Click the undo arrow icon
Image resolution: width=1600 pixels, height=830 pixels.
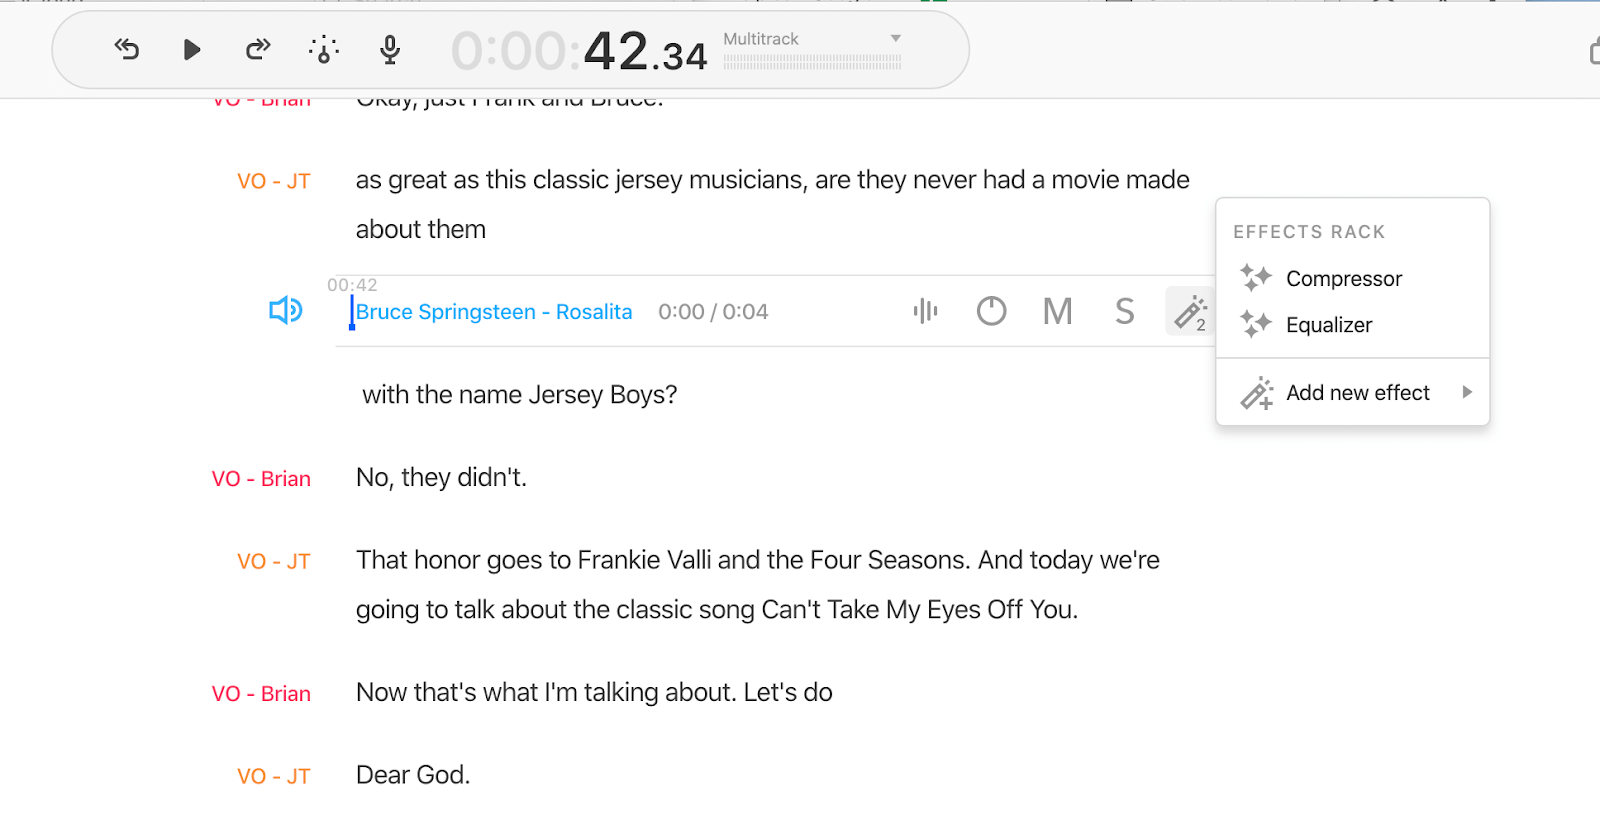pos(127,49)
